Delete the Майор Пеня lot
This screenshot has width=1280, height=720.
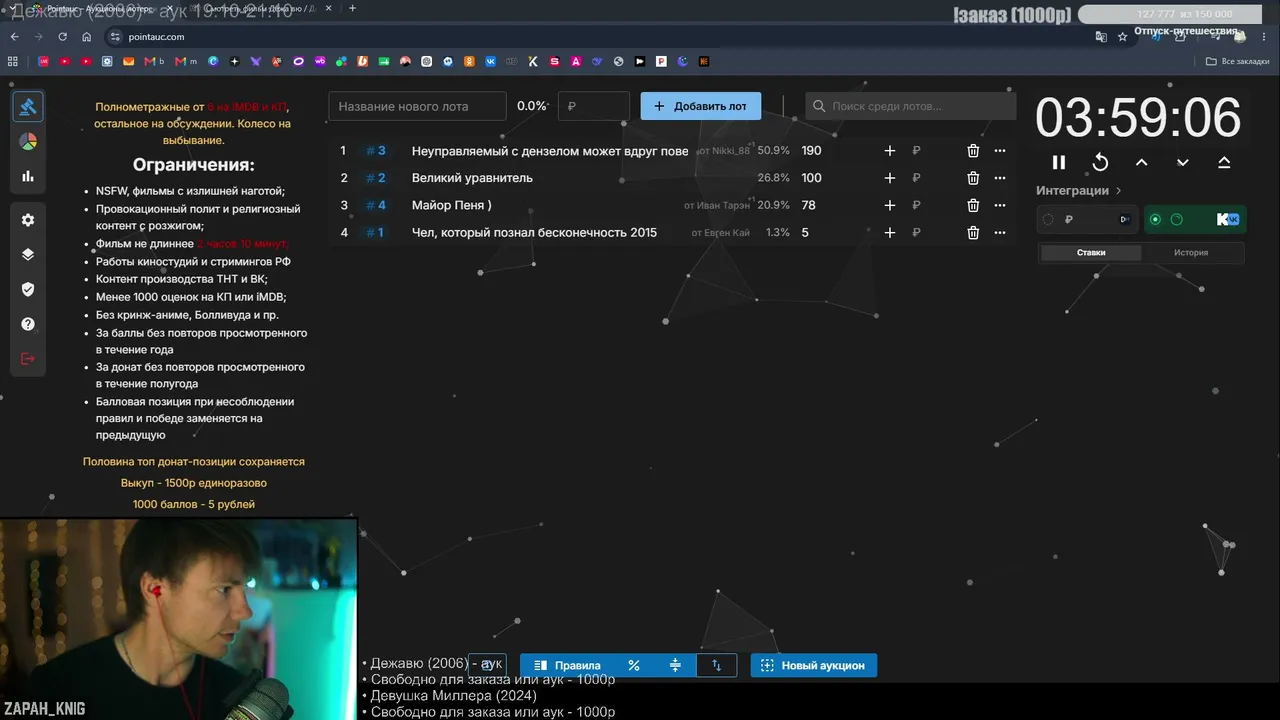(x=973, y=205)
